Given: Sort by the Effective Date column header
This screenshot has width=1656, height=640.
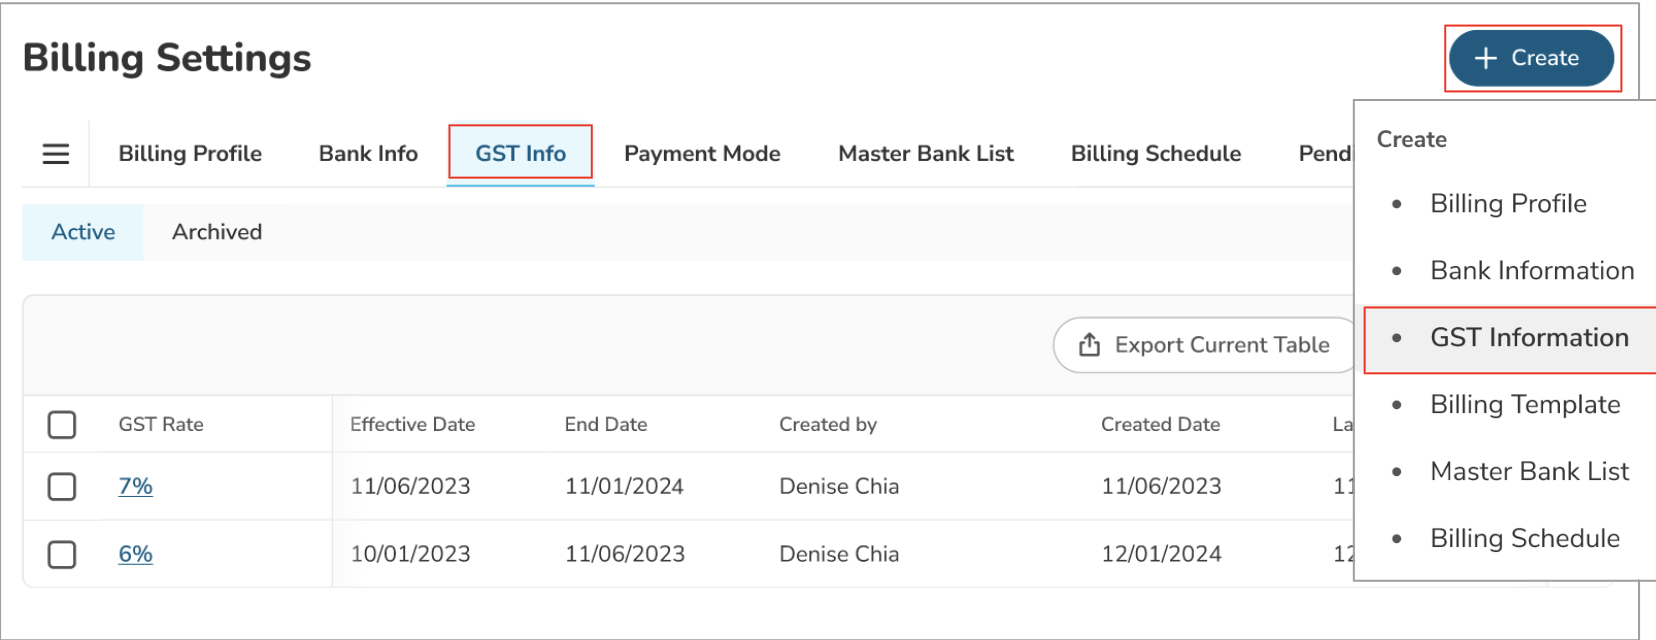Looking at the screenshot, I should tap(412, 425).
